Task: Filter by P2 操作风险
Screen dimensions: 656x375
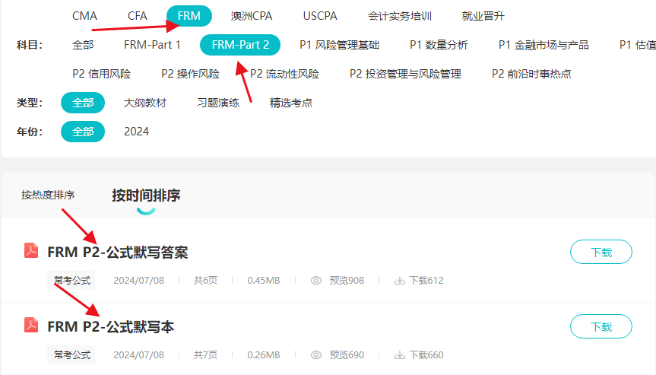Action: (190, 74)
